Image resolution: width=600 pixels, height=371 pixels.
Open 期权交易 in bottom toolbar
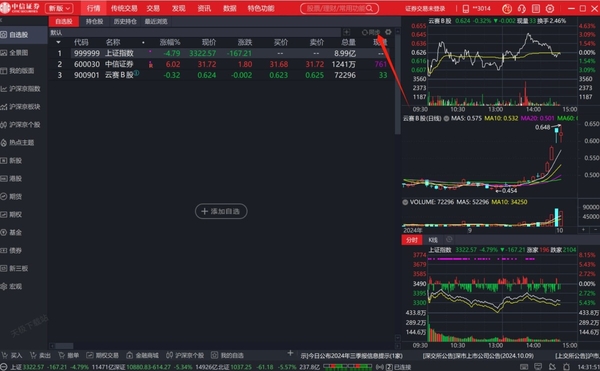(103, 355)
